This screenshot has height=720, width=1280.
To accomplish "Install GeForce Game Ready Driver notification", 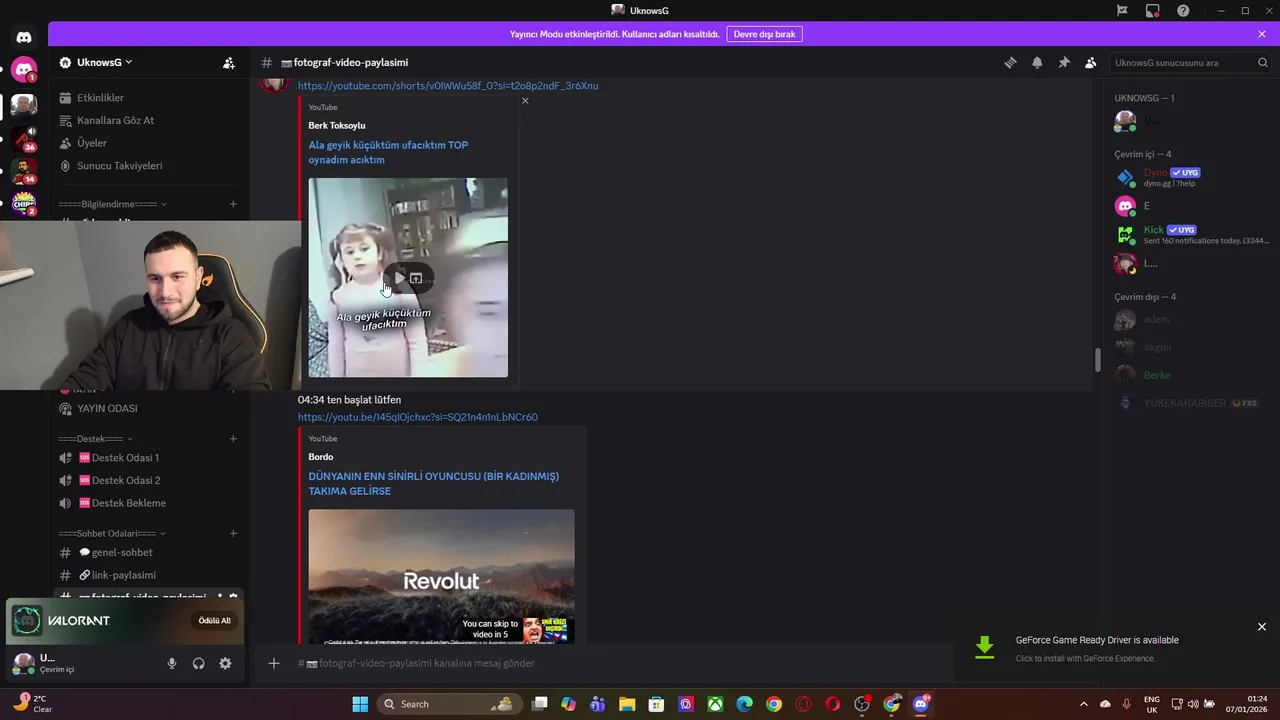I will (1097, 648).
